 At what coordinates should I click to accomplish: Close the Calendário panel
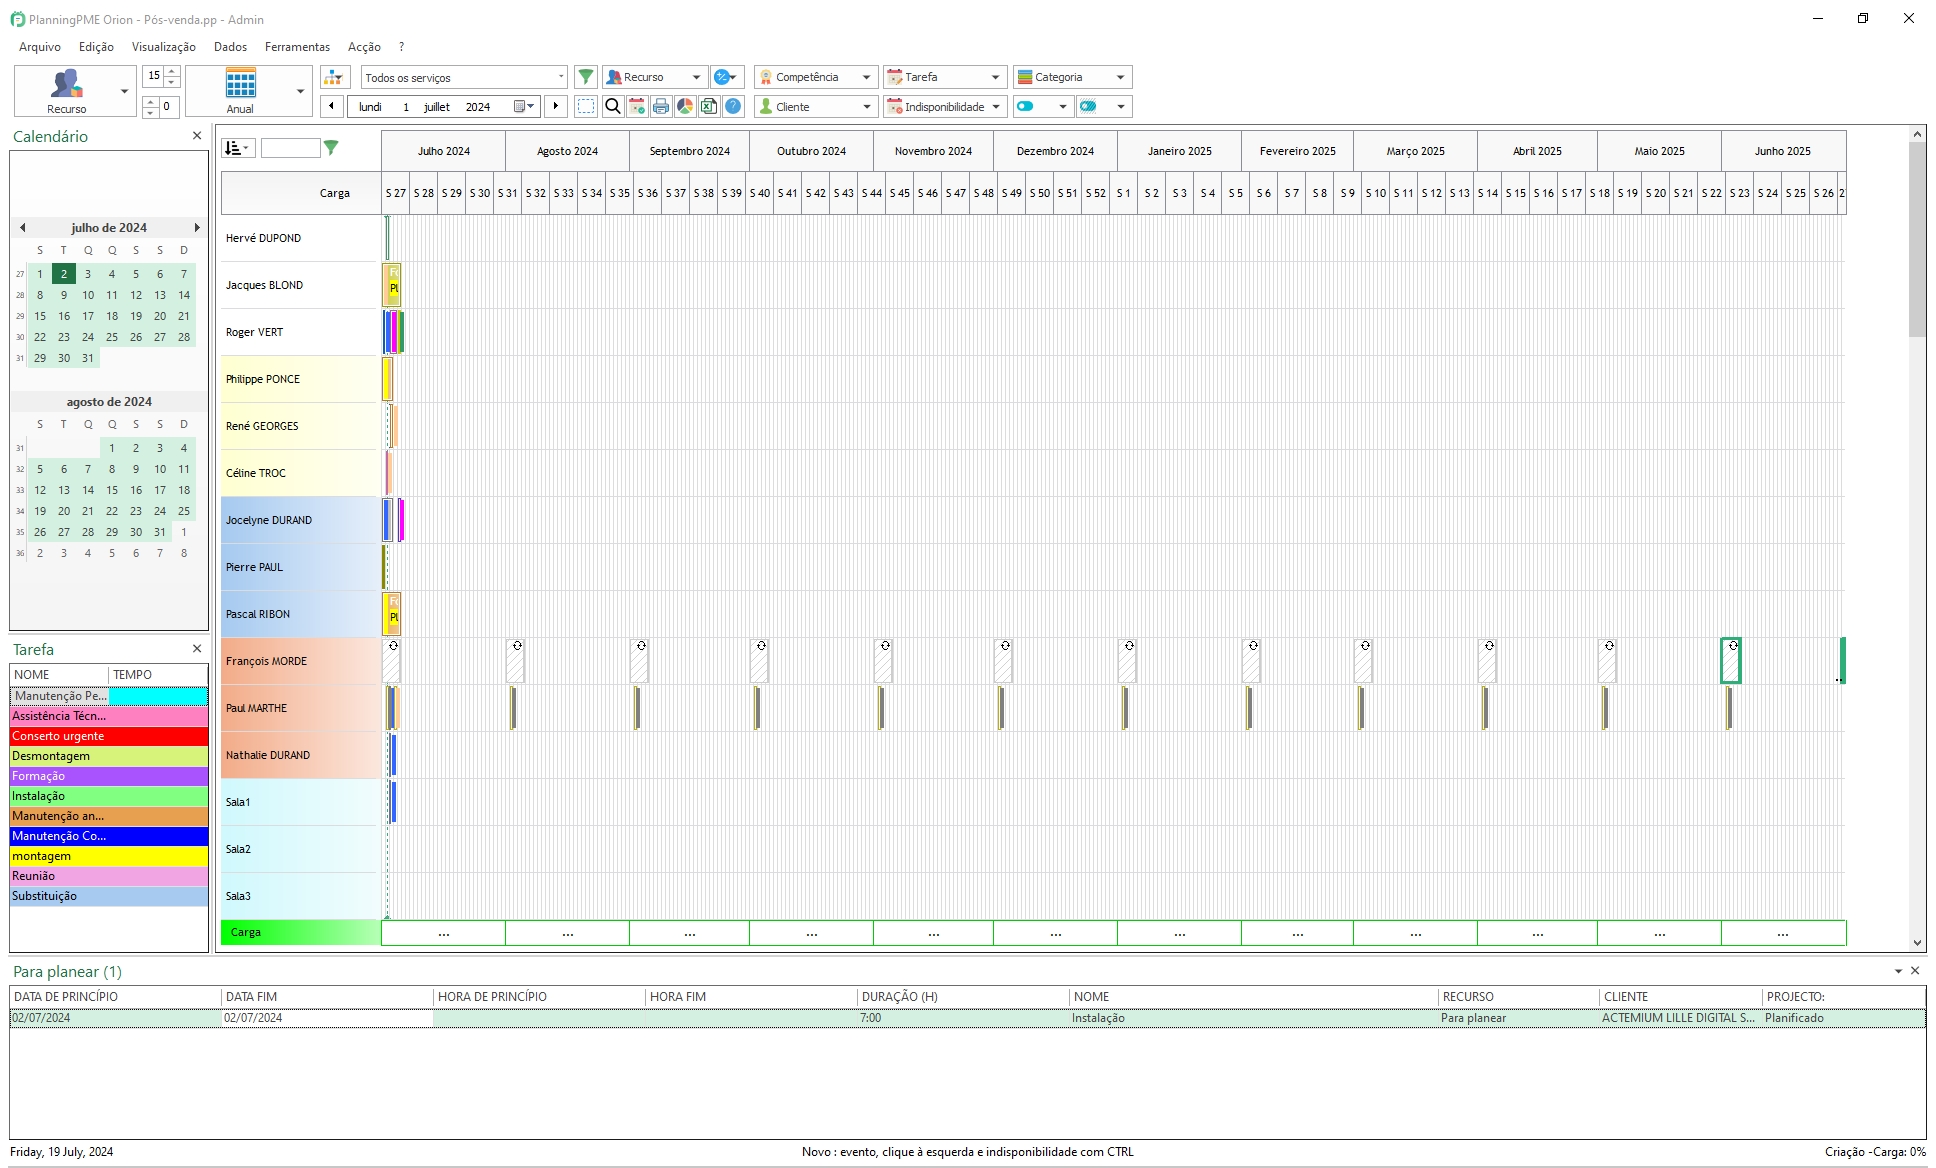click(x=197, y=136)
